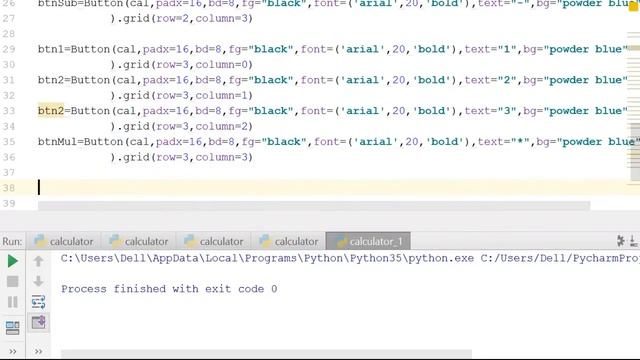The image size is (640, 360).
Task: Click the python.exe path in console output
Action: 267,258
